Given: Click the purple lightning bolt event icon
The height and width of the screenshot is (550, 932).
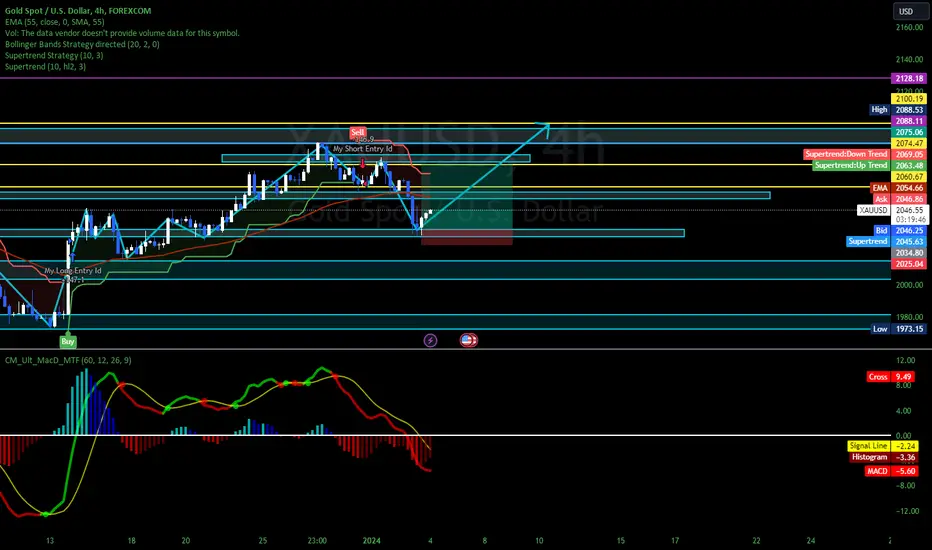Looking at the screenshot, I should (x=430, y=340).
